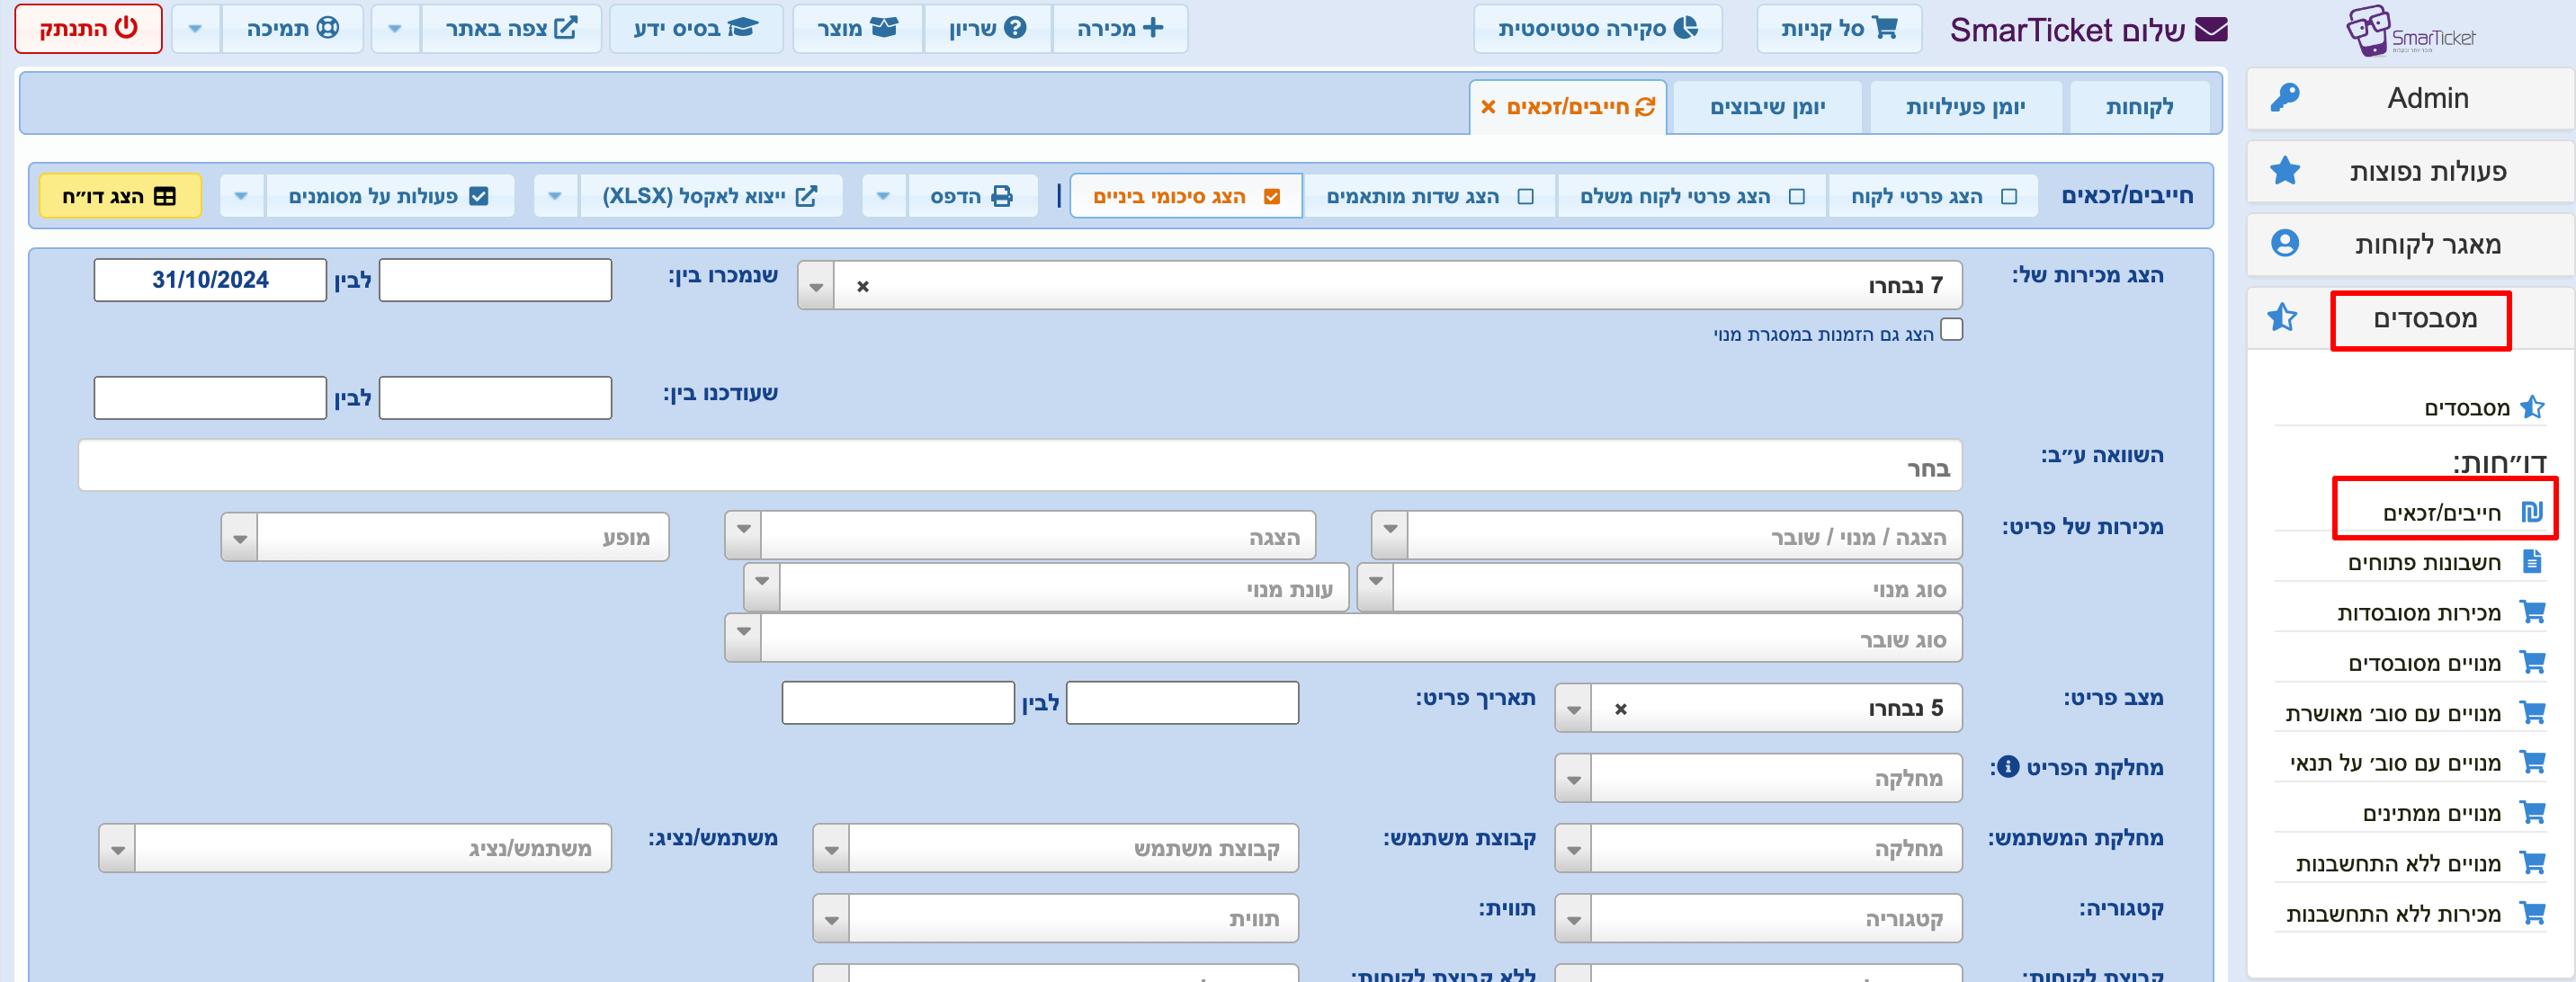Click the שריון button
Viewport: 2576px width, 982px height.
(987, 29)
